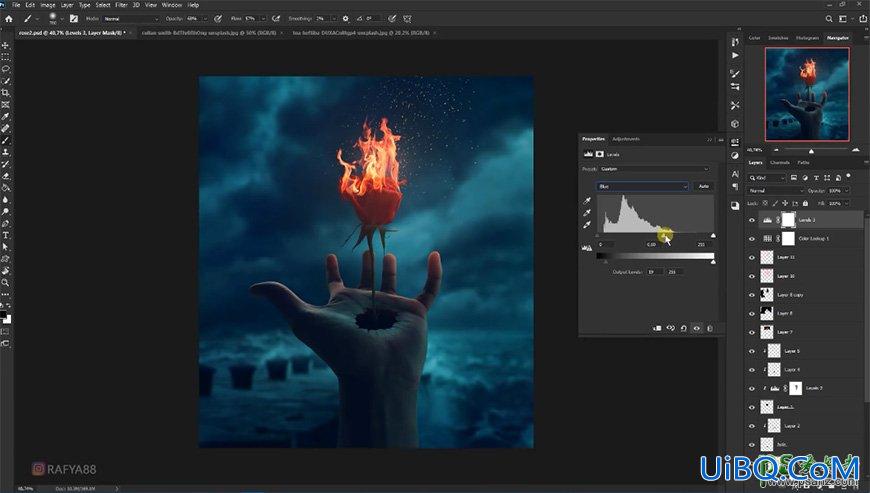Hide the Levels 3 layer
870x493 pixels.
click(x=752, y=220)
